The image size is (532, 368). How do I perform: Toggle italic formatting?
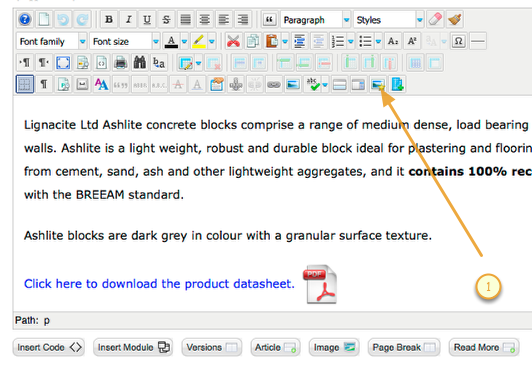pos(128,20)
